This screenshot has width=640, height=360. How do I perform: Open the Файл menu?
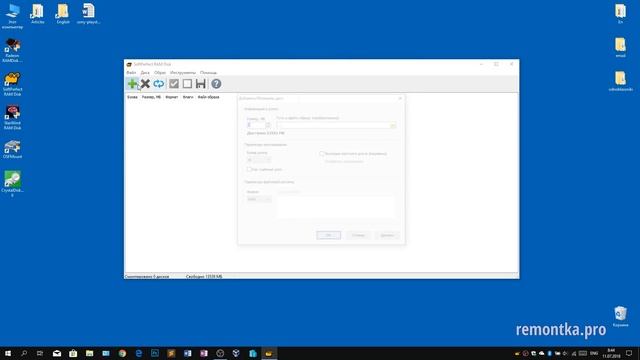click(131, 73)
